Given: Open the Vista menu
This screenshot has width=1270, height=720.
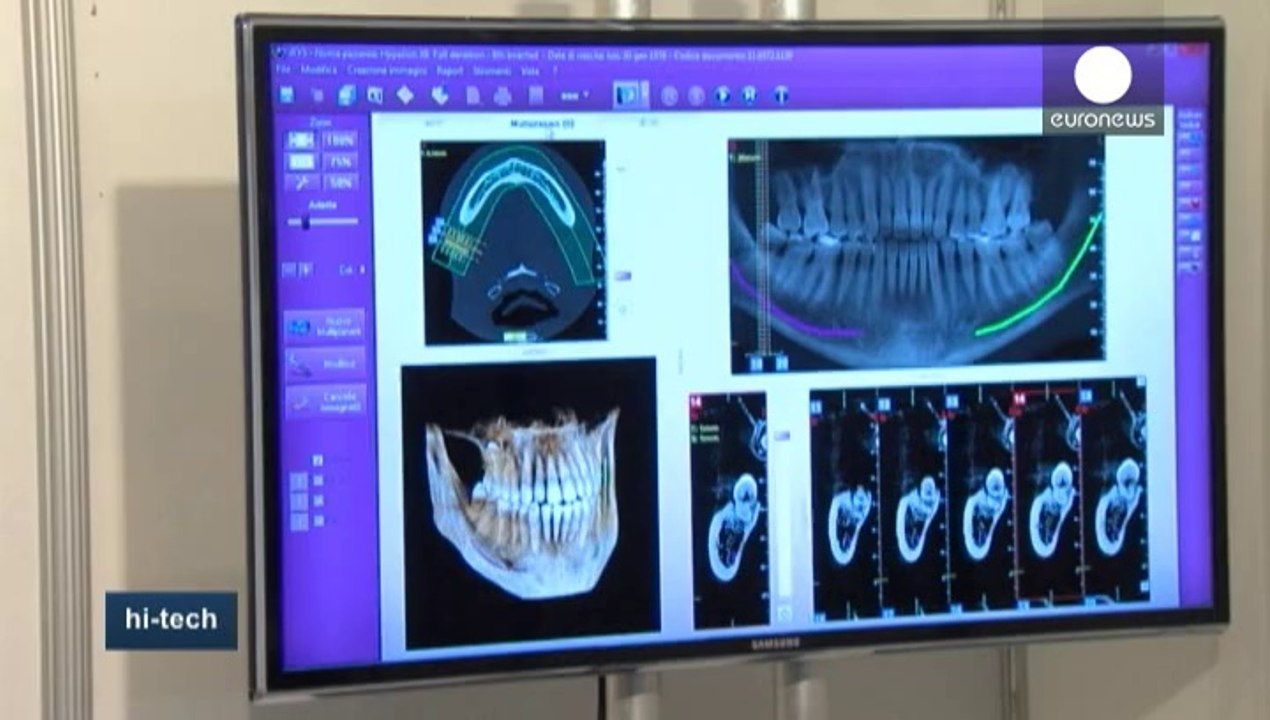Looking at the screenshot, I should (530, 71).
